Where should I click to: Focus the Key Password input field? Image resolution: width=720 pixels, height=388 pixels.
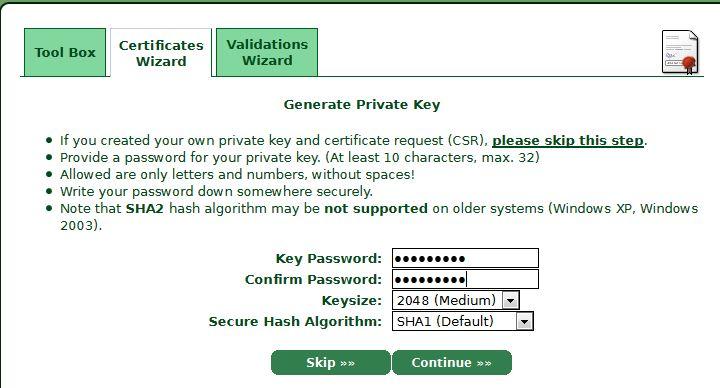tap(465, 258)
